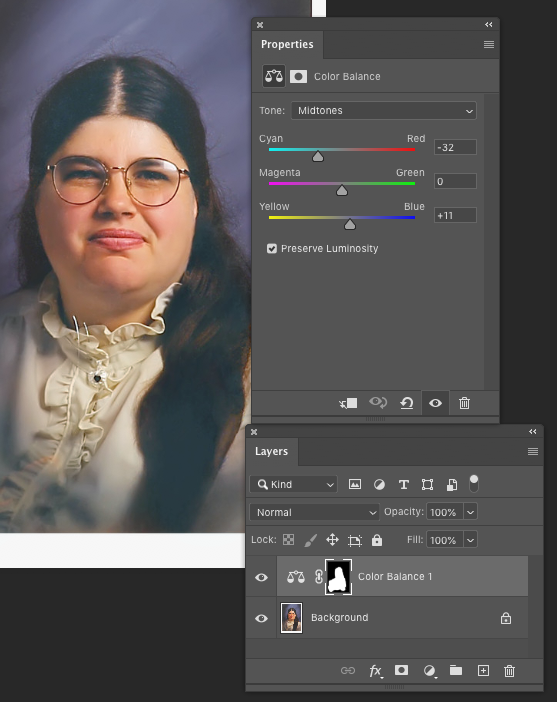Click the Background layer name
Image resolution: width=557 pixels, height=702 pixels.
click(339, 618)
